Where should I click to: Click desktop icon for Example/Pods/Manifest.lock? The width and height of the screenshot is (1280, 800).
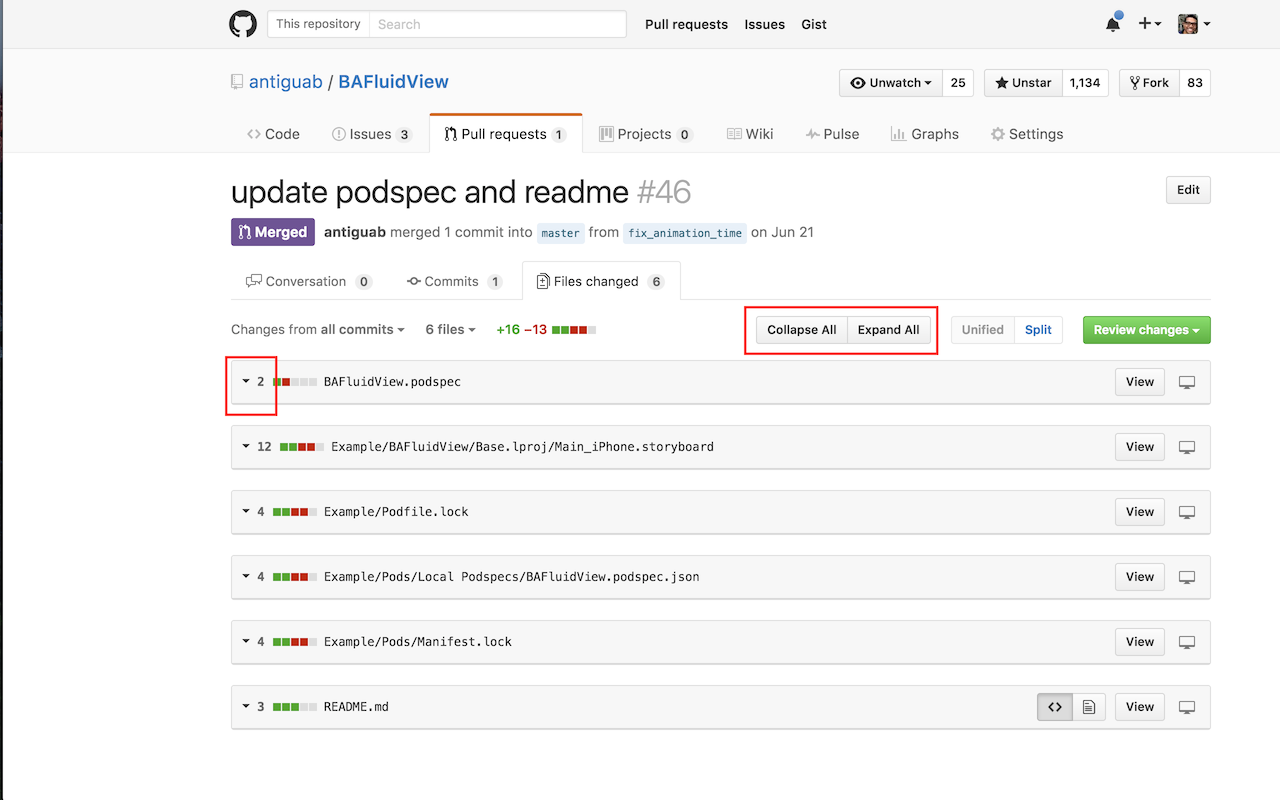pyautogui.click(x=1187, y=642)
